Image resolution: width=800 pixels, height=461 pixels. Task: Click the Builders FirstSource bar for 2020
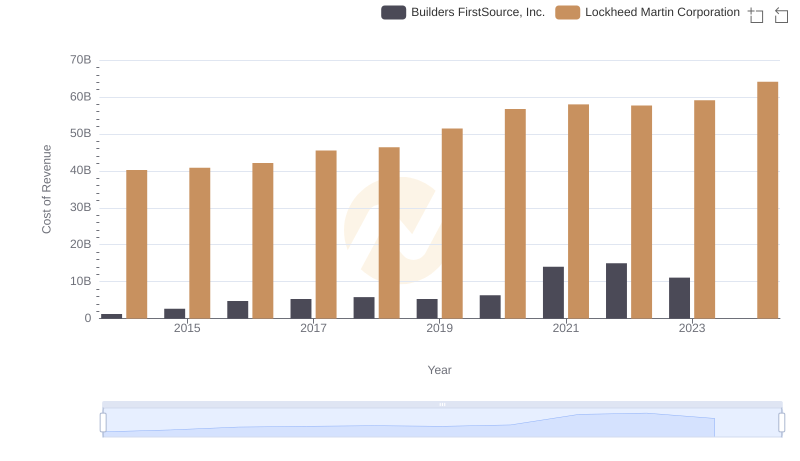[490, 307]
